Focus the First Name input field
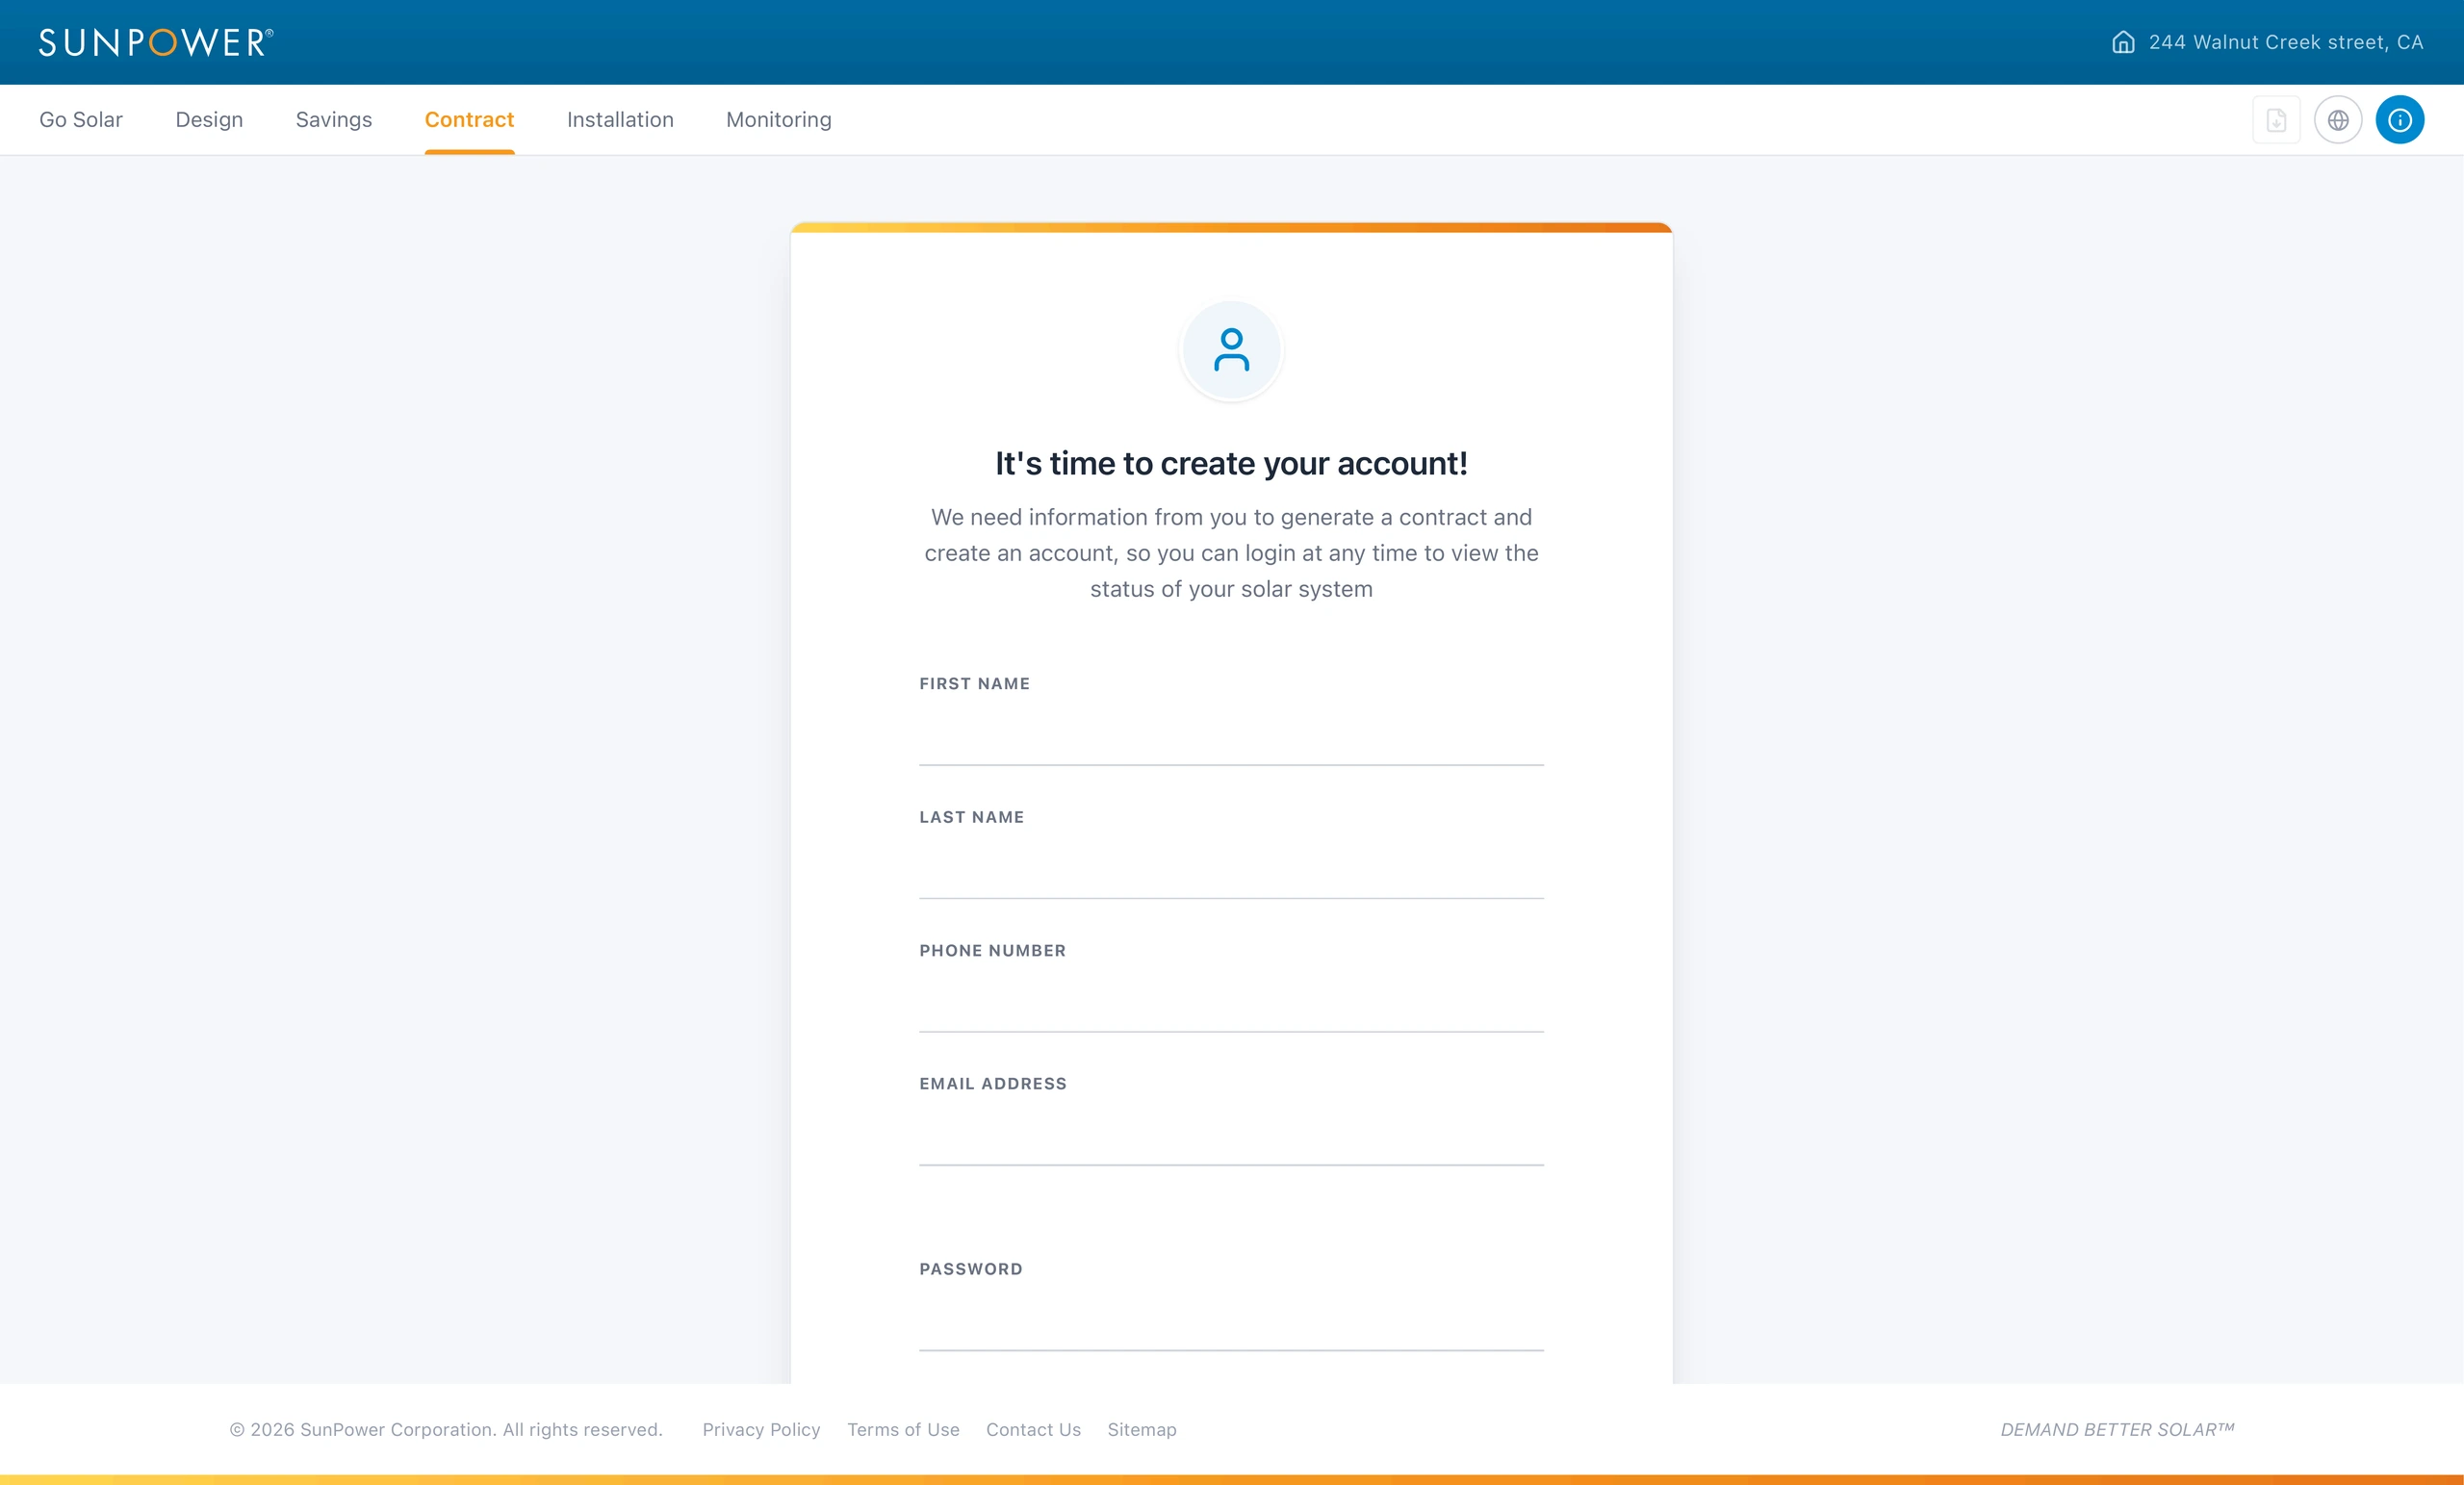Viewport: 2464px width, 1485px height. 1231,736
